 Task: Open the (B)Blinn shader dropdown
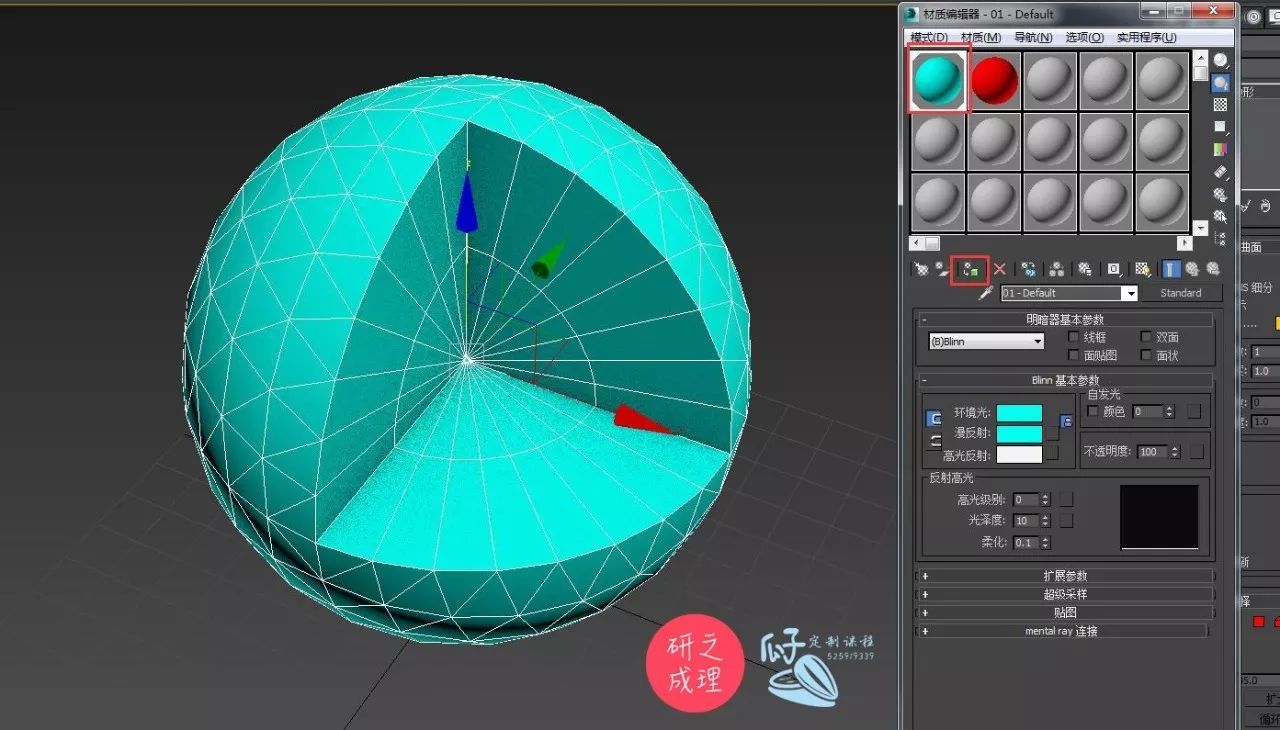[x=986, y=341]
